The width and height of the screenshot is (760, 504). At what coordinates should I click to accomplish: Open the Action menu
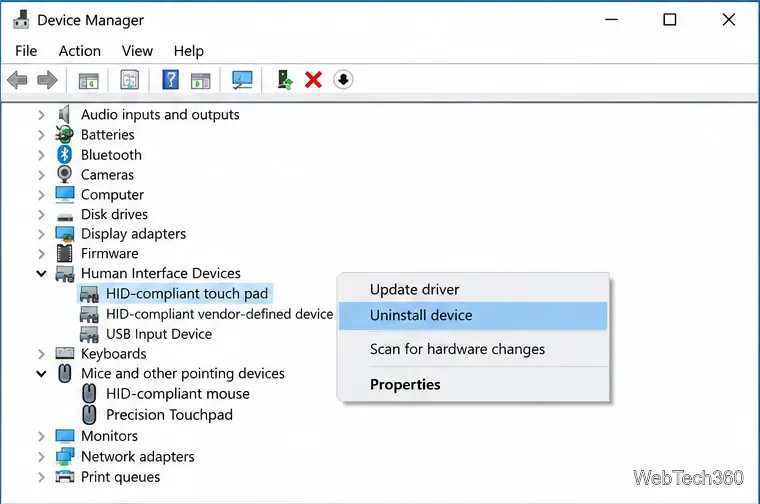point(80,51)
